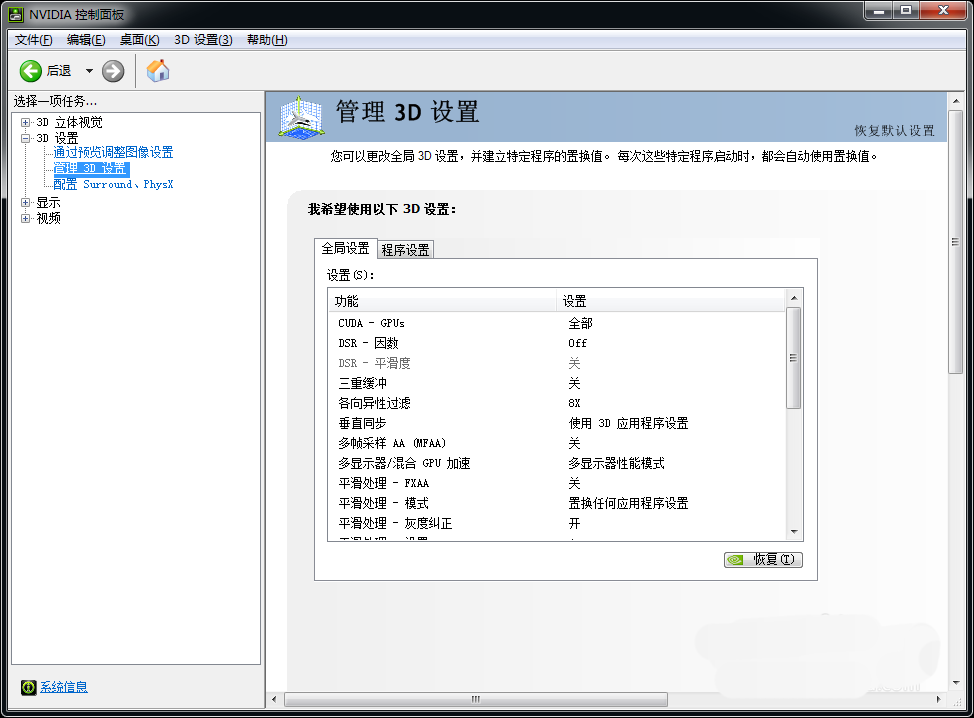Click the 使用 3D 应用程序设置 value
974x718 pixels.
[628, 423]
